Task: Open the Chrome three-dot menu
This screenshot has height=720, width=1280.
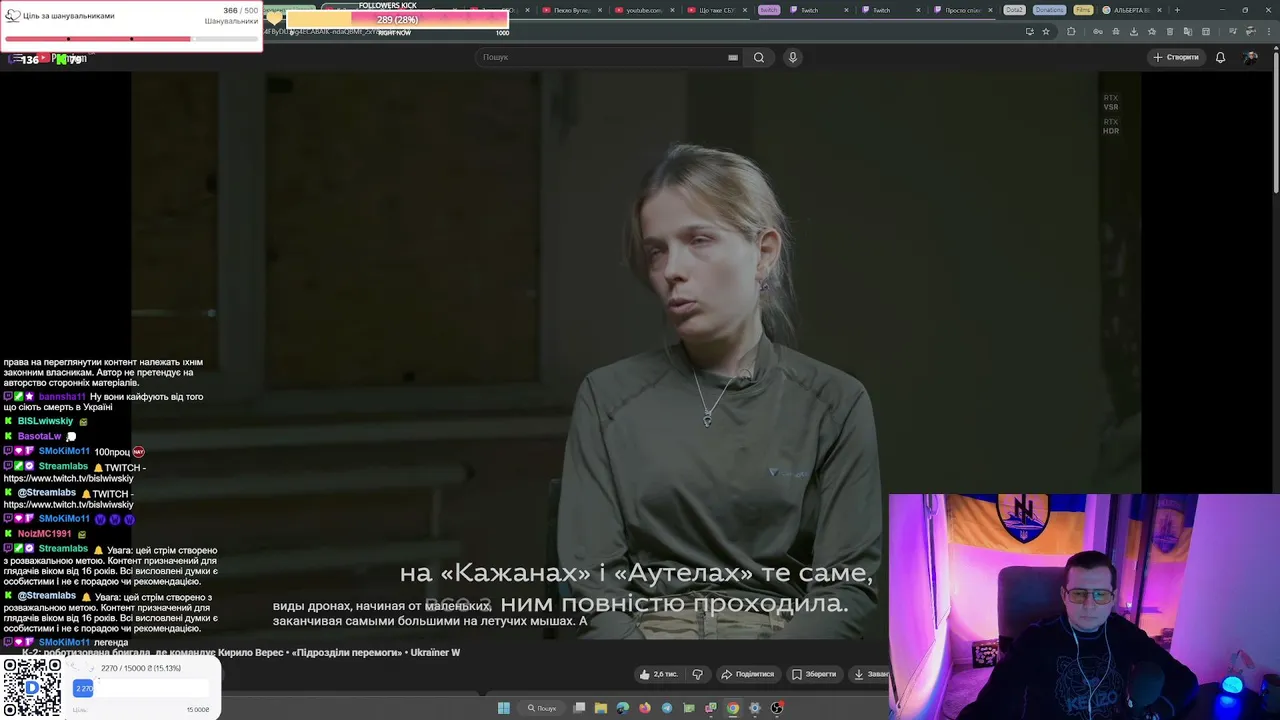Action: (x=1269, y=31)
